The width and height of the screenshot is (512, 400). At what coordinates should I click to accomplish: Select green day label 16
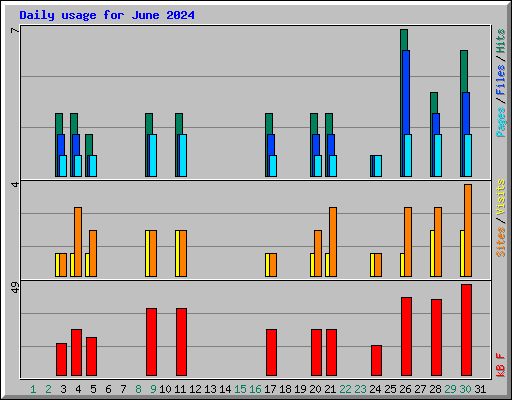[x=255, y=389]
